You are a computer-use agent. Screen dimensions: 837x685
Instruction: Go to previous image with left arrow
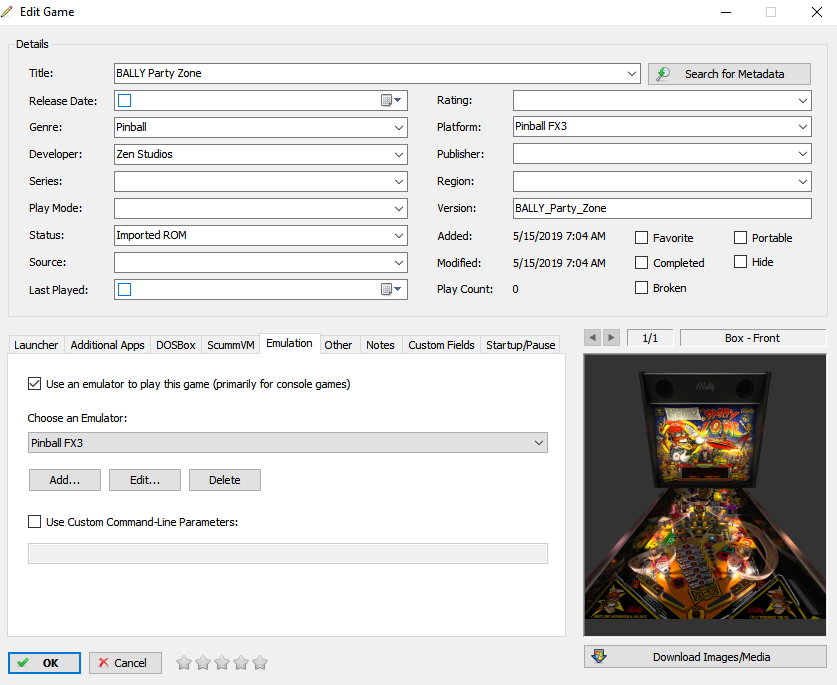[592, 338]
